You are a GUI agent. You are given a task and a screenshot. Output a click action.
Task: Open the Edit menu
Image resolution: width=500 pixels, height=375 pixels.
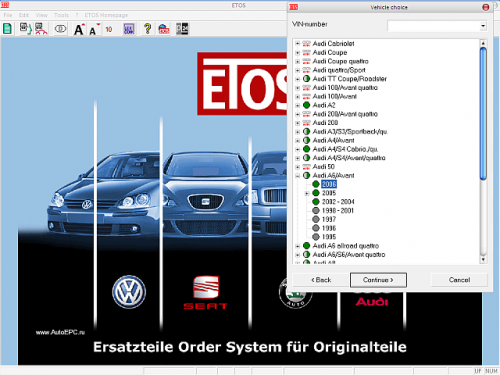(24, 15)
